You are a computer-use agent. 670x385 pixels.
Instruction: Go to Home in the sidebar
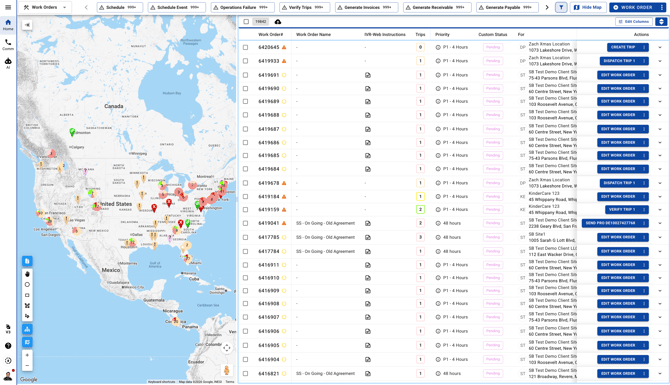(x=8, y=25)
